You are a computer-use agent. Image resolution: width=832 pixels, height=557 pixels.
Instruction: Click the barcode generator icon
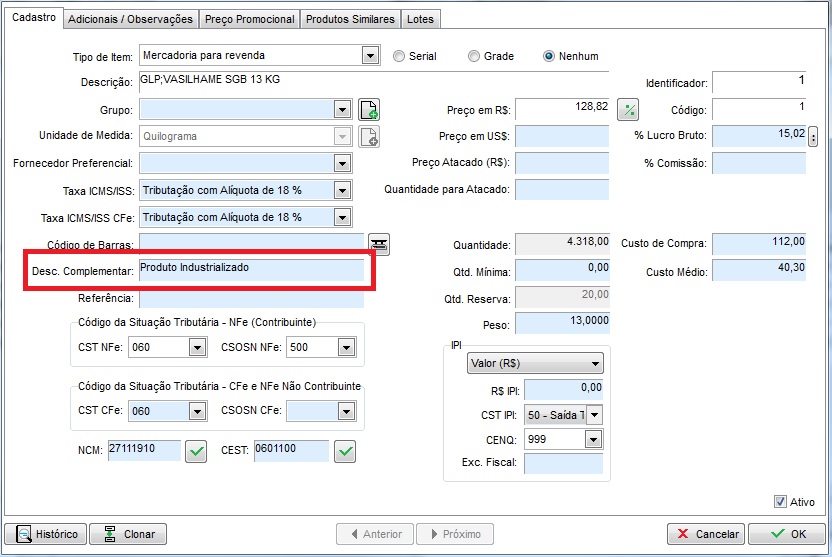(379, 243)
